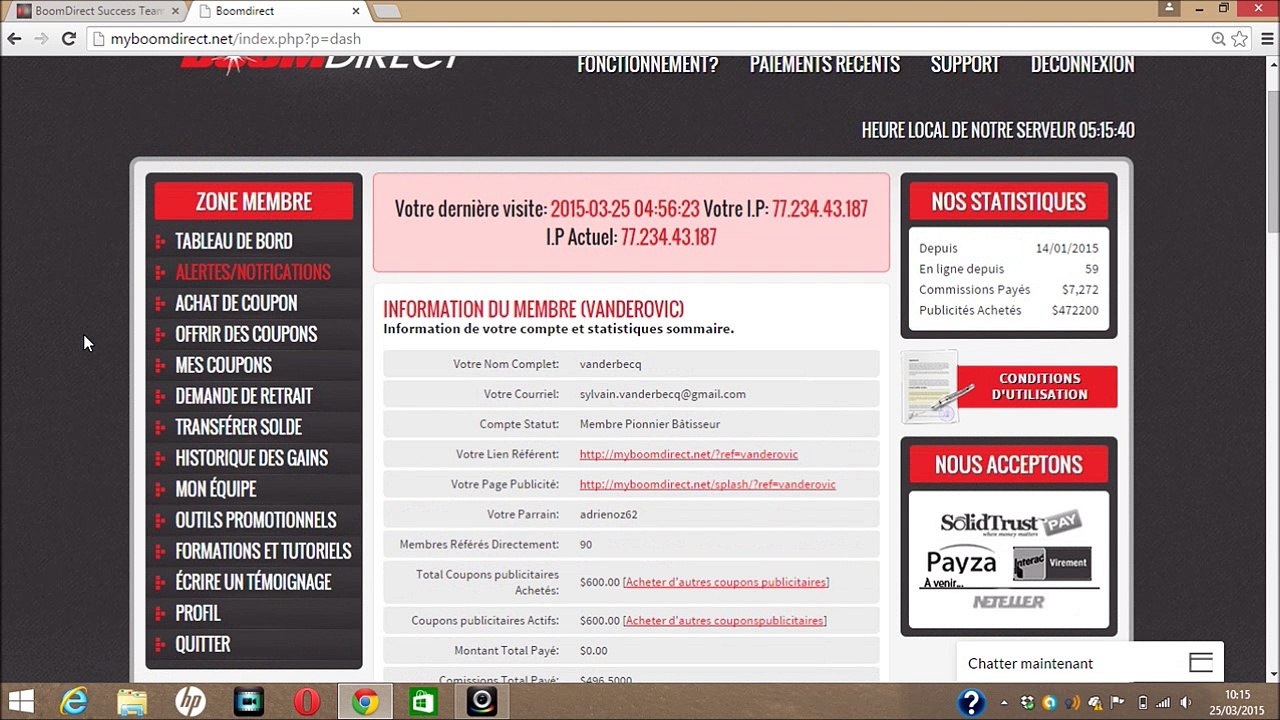
Task: Launch Opera from the taskbar
Action: (x=307, y=701)
